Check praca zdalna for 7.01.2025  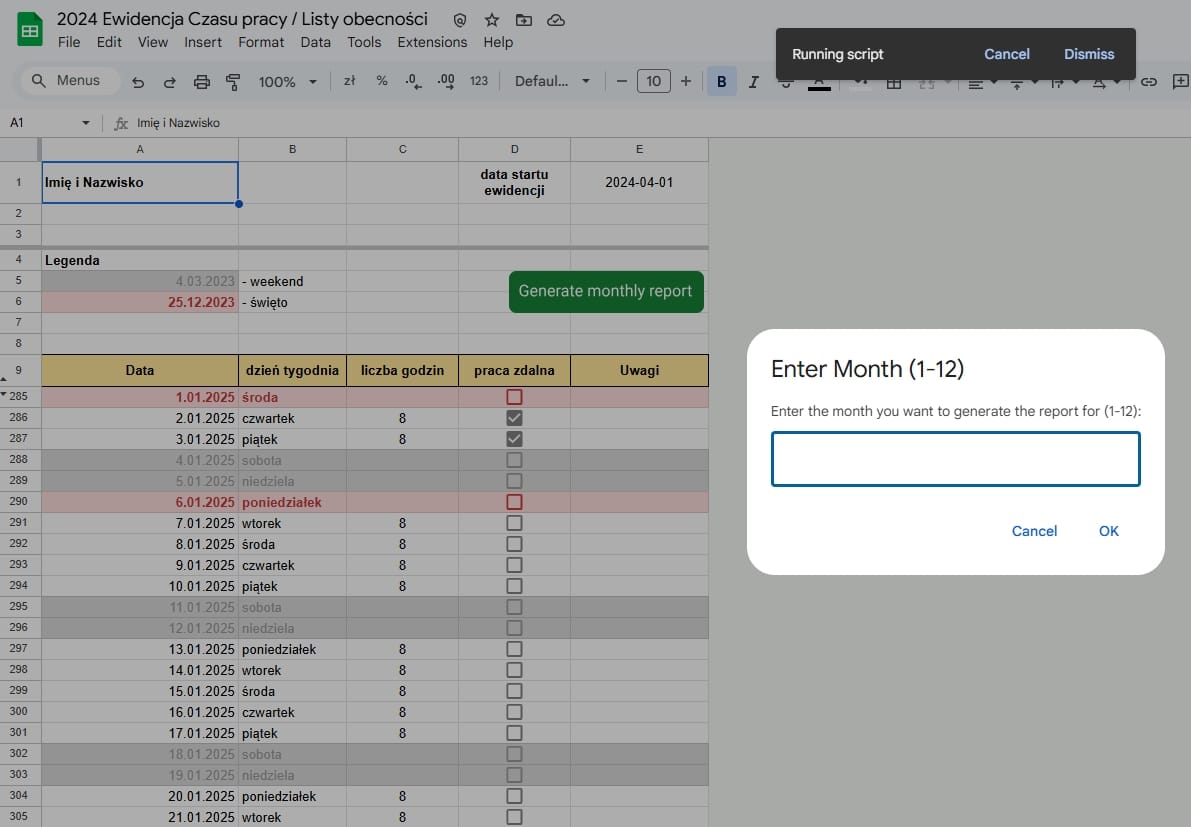click(x=514, y=523)
